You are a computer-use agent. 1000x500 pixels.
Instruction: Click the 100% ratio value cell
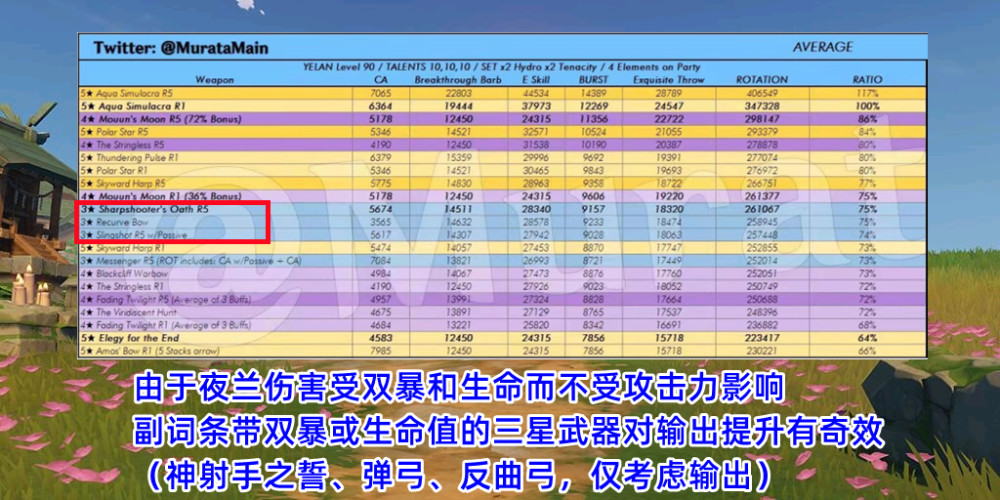pyautogui.click(x=867, y=105)
